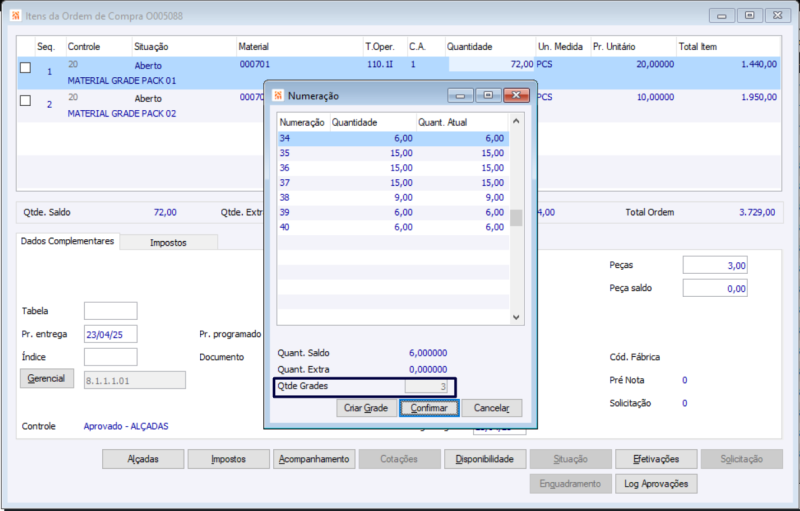The width and height of the screenshot is (800, 511).
Task: Click MATERIAL GRADE PACK 01 description
Action: [x=122, y=81]
